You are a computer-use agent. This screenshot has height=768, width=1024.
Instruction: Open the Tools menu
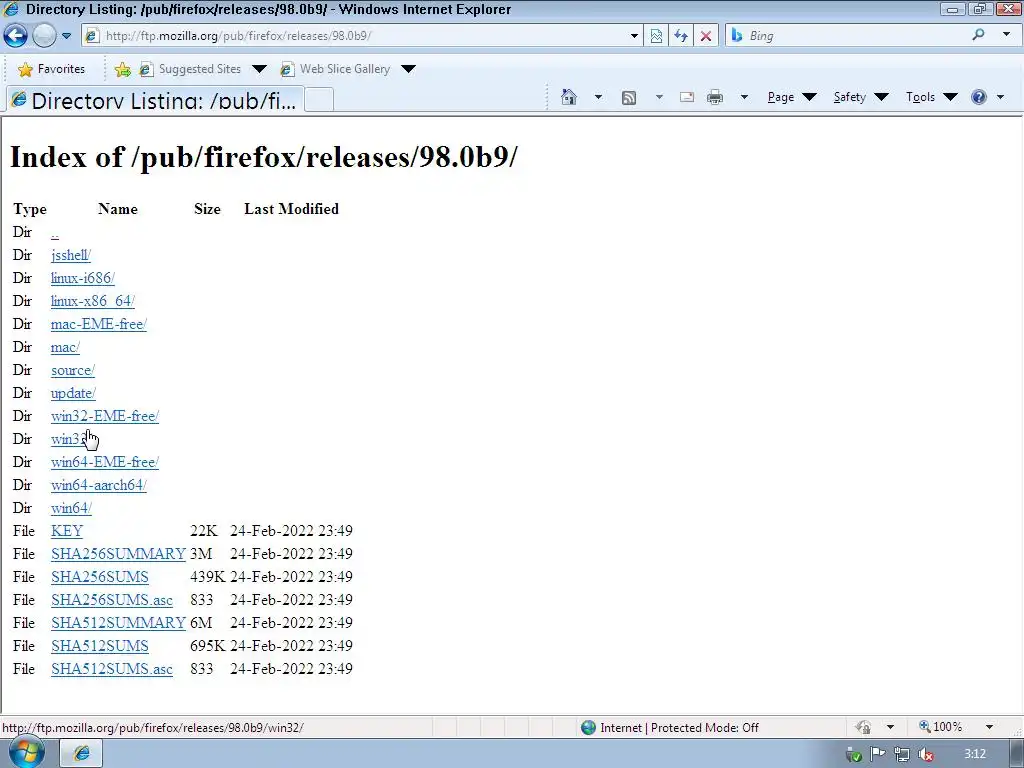[931, 97]
